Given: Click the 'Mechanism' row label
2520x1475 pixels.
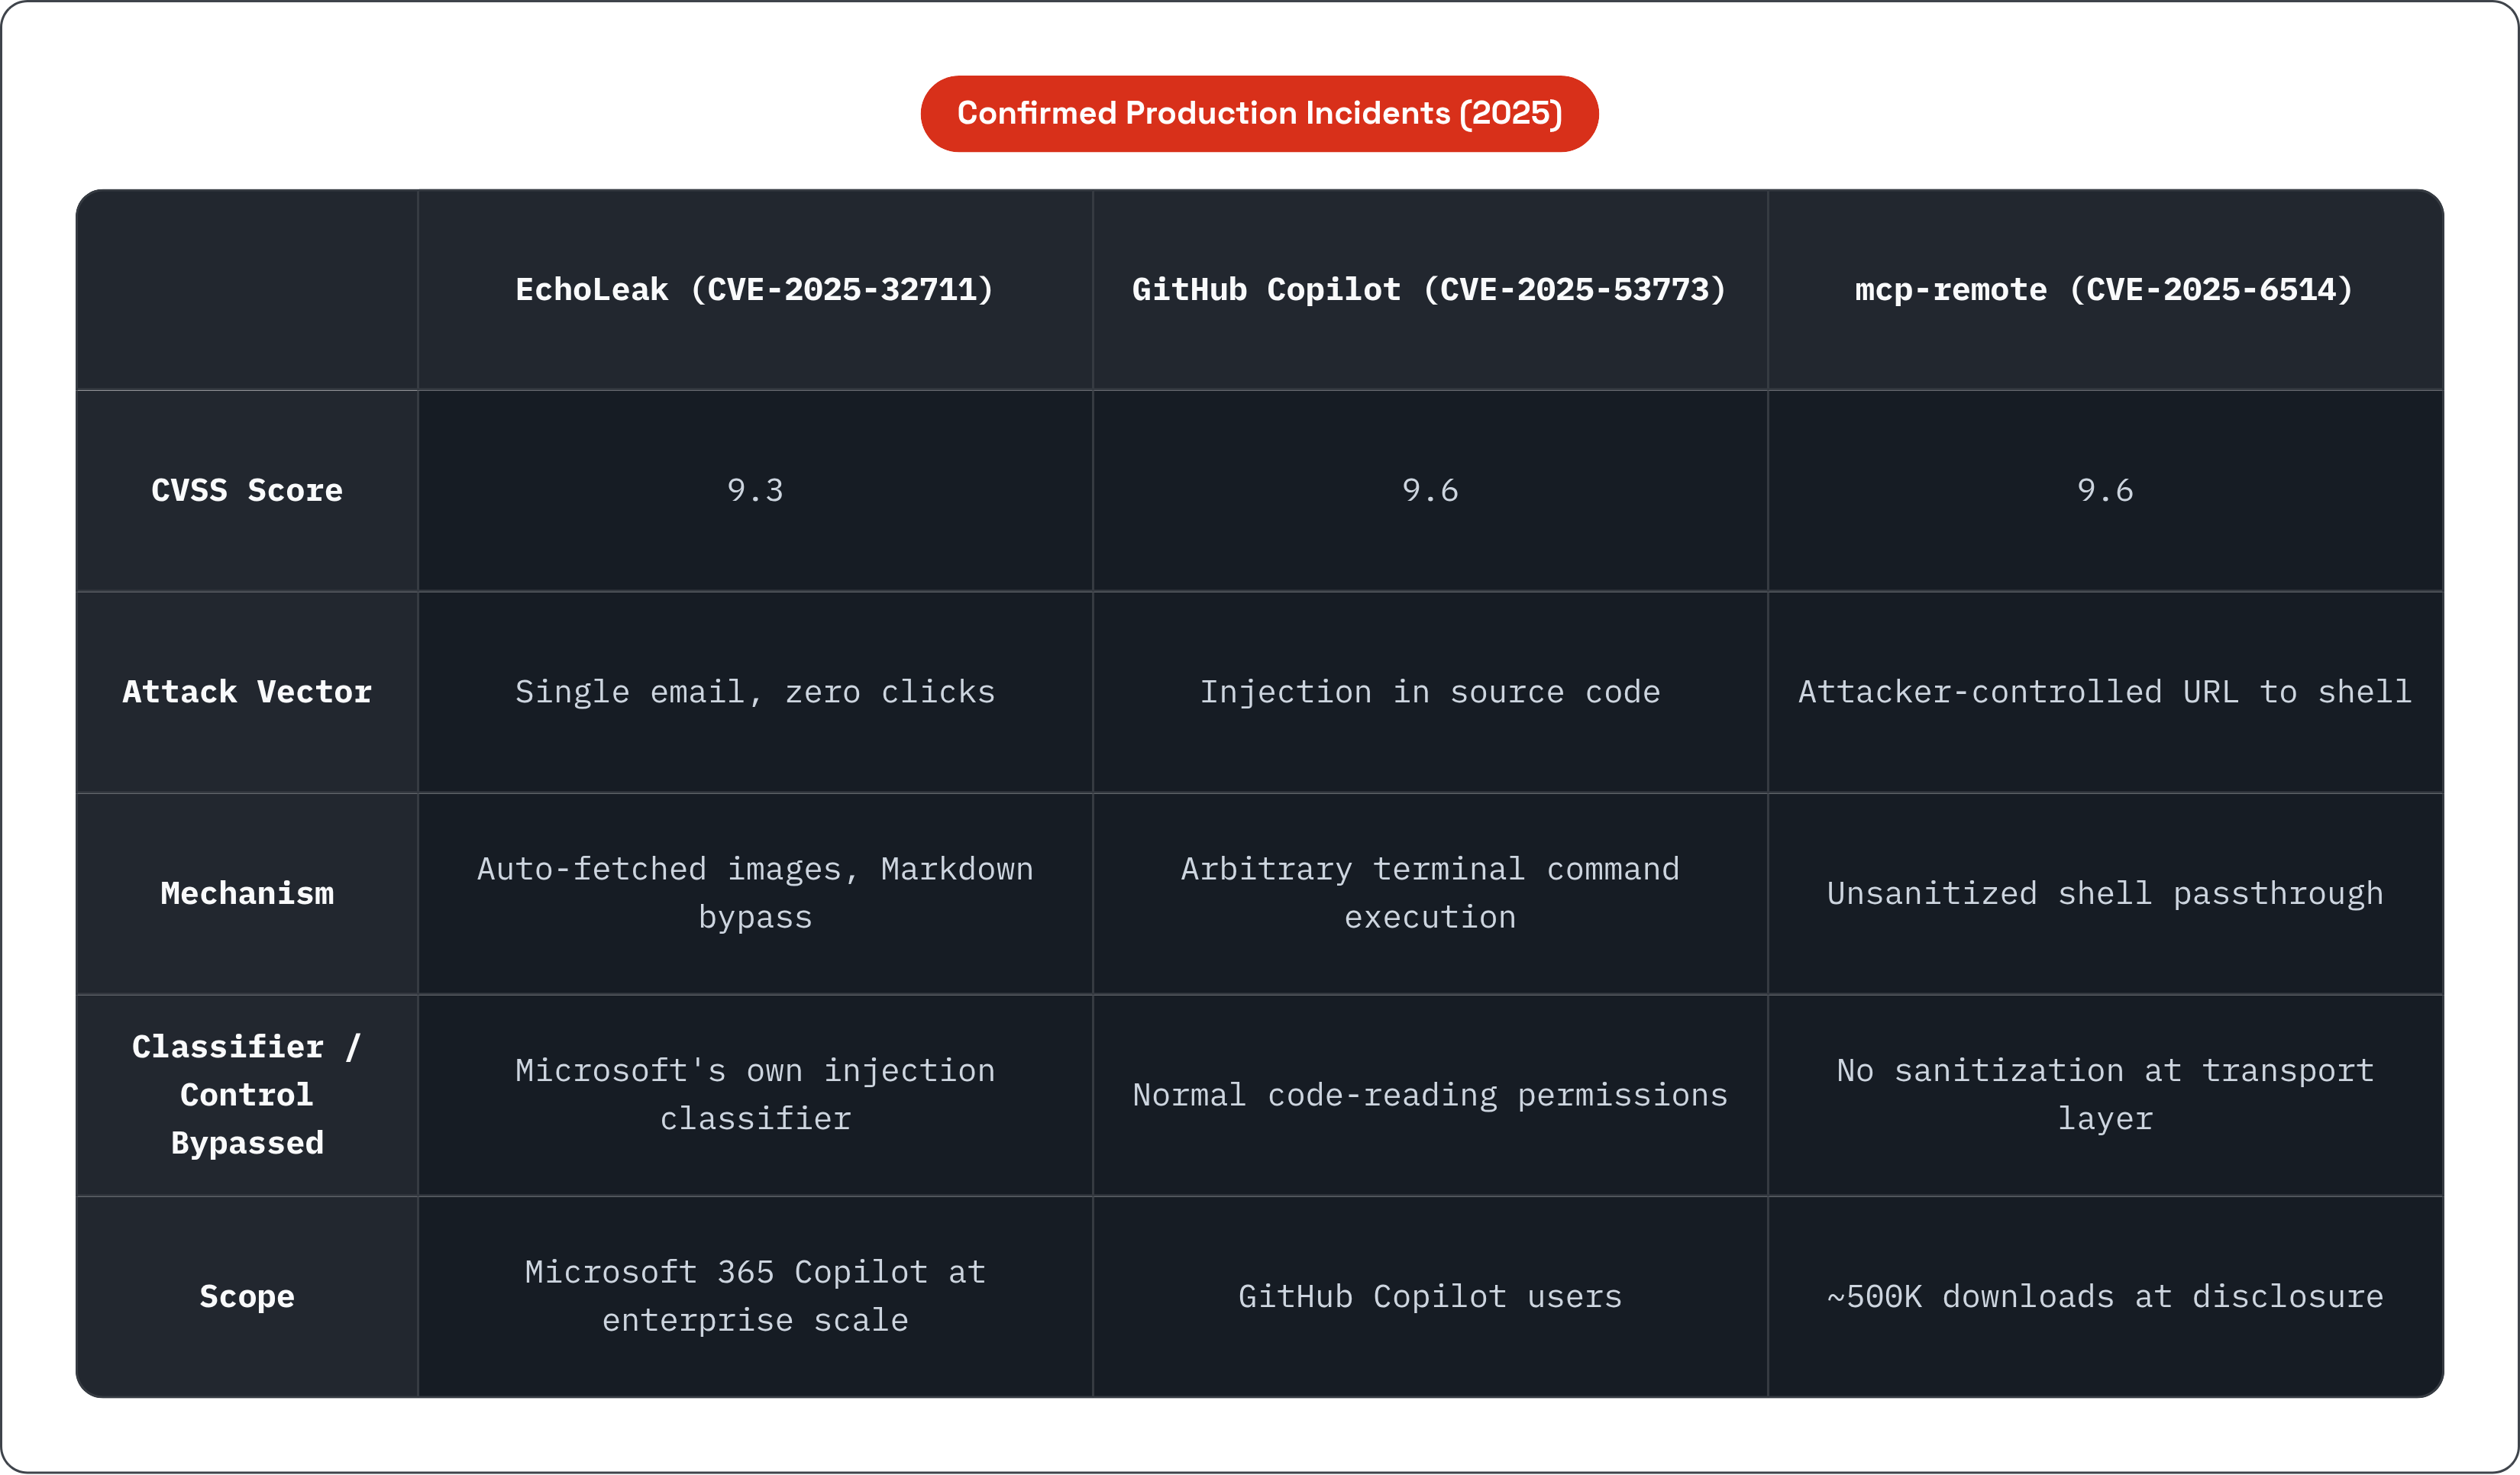Looking at the screenshot, I should [x=247, y=893].
